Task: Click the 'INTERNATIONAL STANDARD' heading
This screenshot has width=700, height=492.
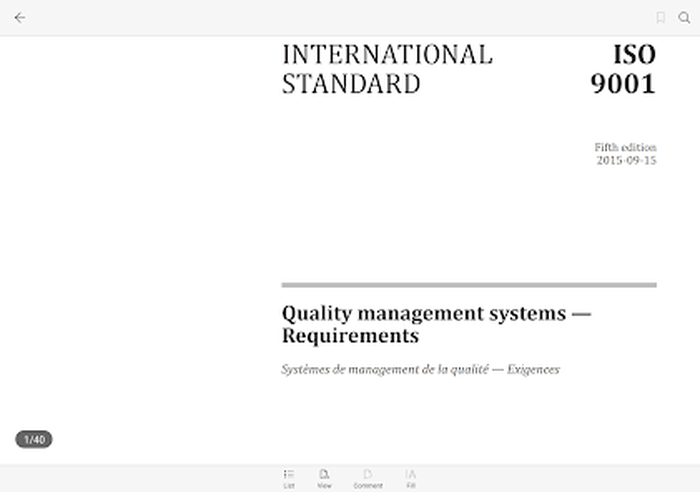Action: click(x=387, y=69)
